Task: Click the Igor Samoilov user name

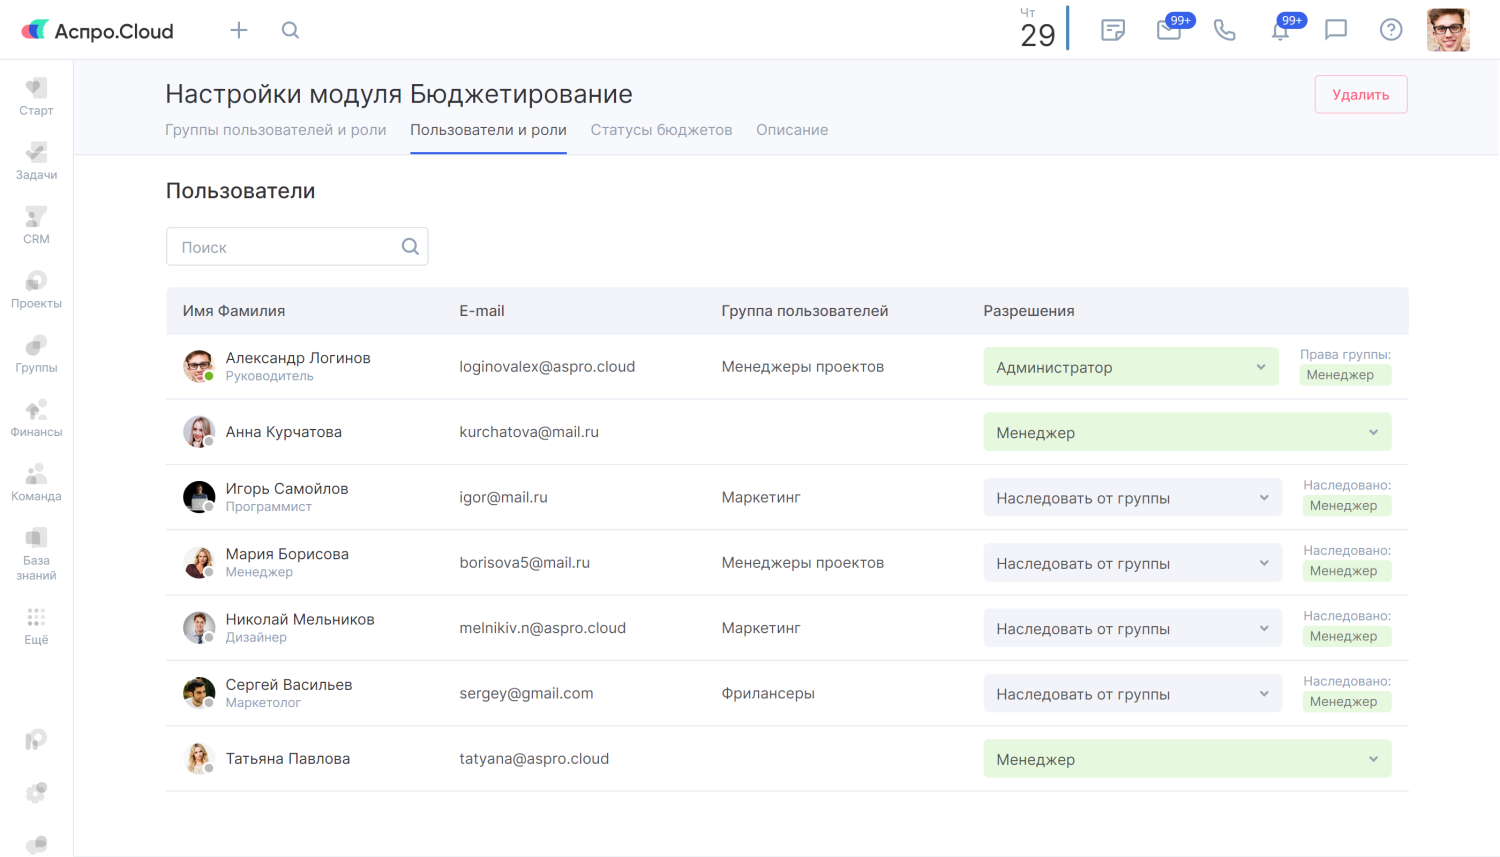Action: (x=287, y=489)
